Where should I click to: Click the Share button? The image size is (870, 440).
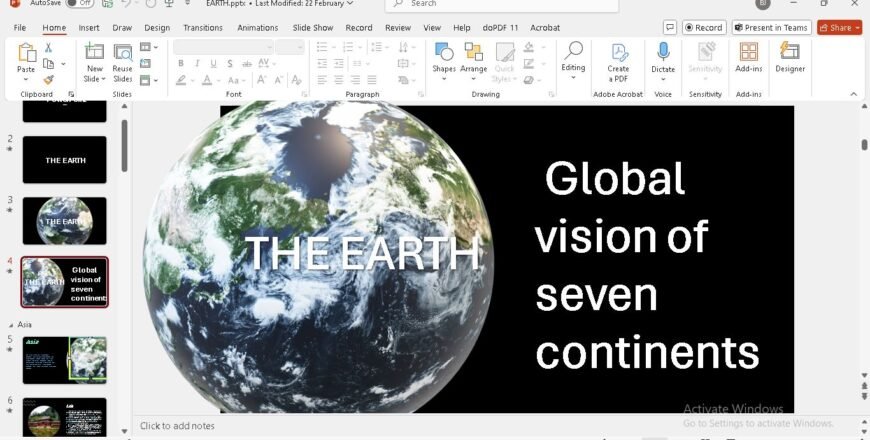(x=839, y=28)
